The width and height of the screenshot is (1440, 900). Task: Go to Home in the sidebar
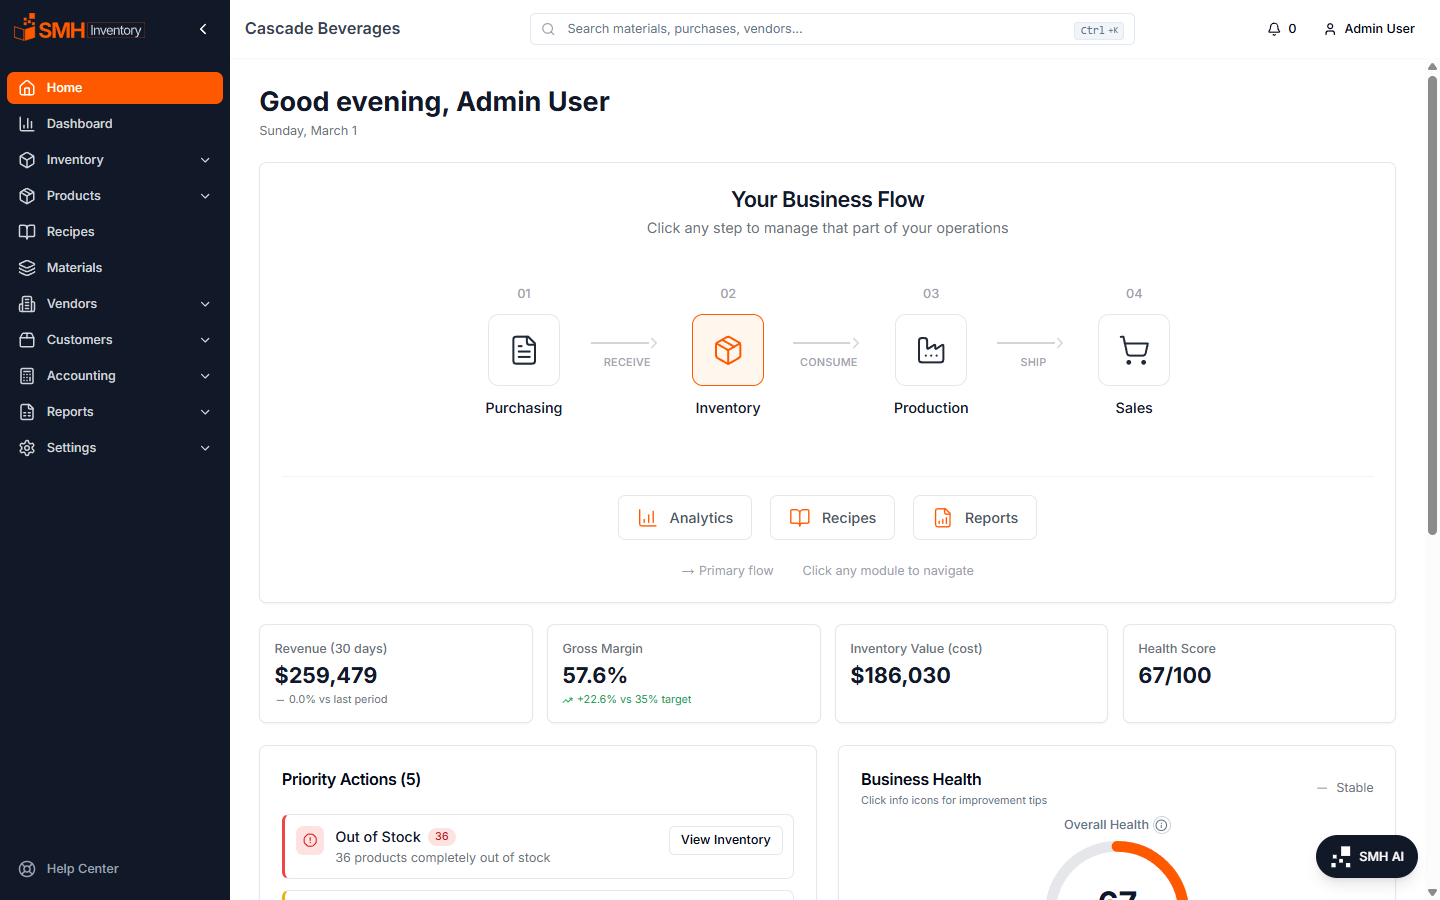click(115, 88)
